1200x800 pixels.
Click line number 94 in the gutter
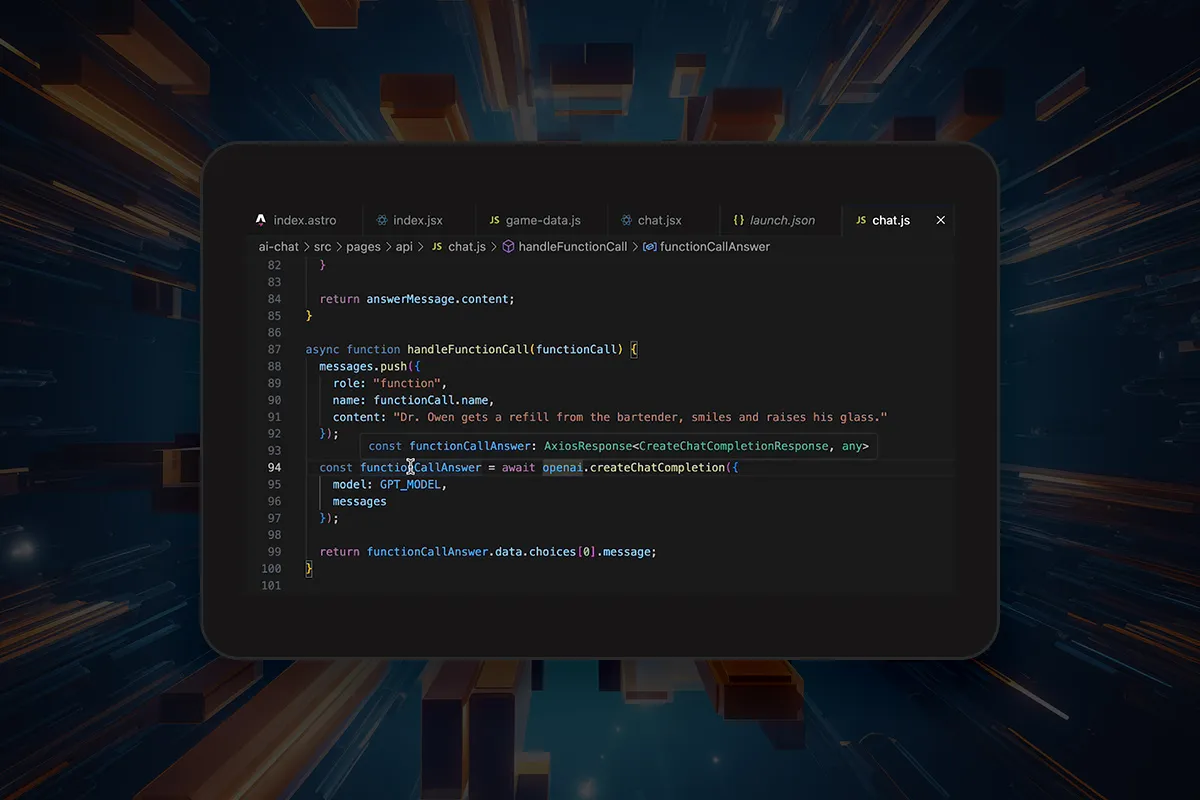coord(274,467)
